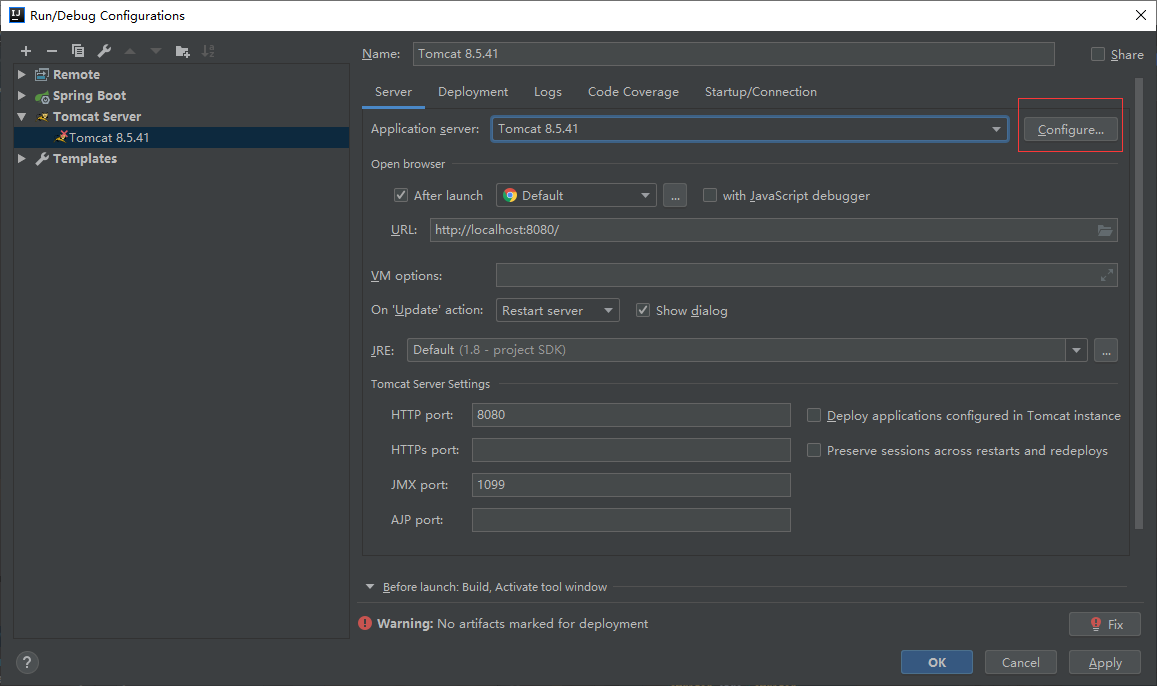Image resolution: width=1157 pixels, height=686 pixels.
Task: Open JRE browse ellipsis button
Action: (x=1105, y=350)
